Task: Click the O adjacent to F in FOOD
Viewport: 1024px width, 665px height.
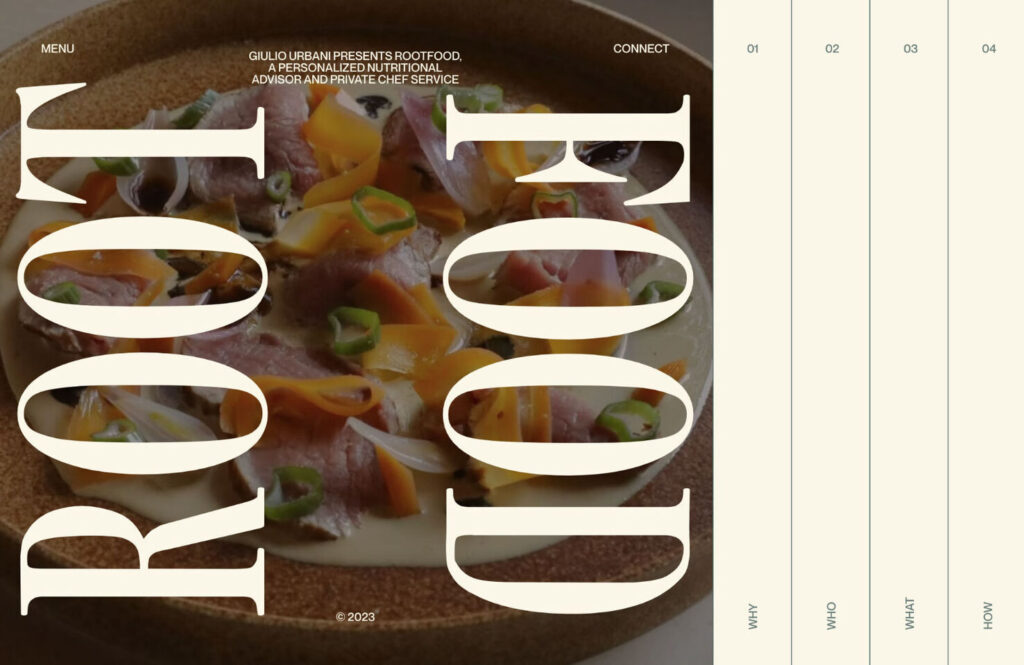Action: coord(568,278)
